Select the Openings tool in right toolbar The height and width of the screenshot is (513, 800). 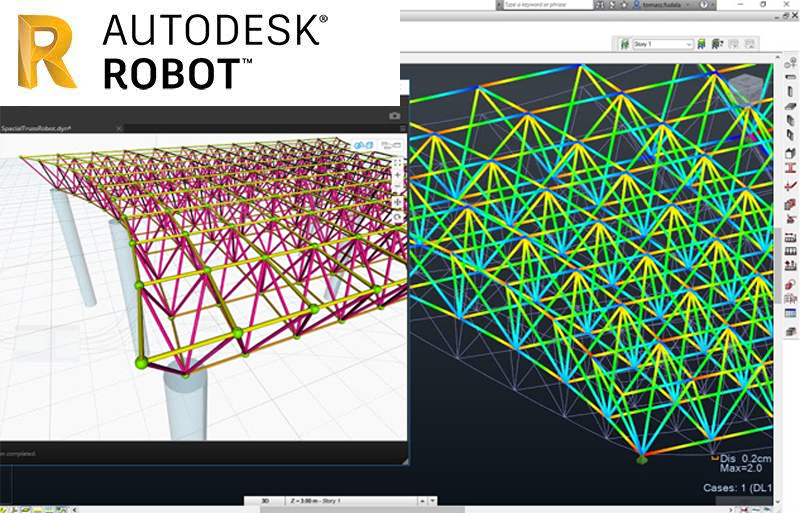[790, 135]
